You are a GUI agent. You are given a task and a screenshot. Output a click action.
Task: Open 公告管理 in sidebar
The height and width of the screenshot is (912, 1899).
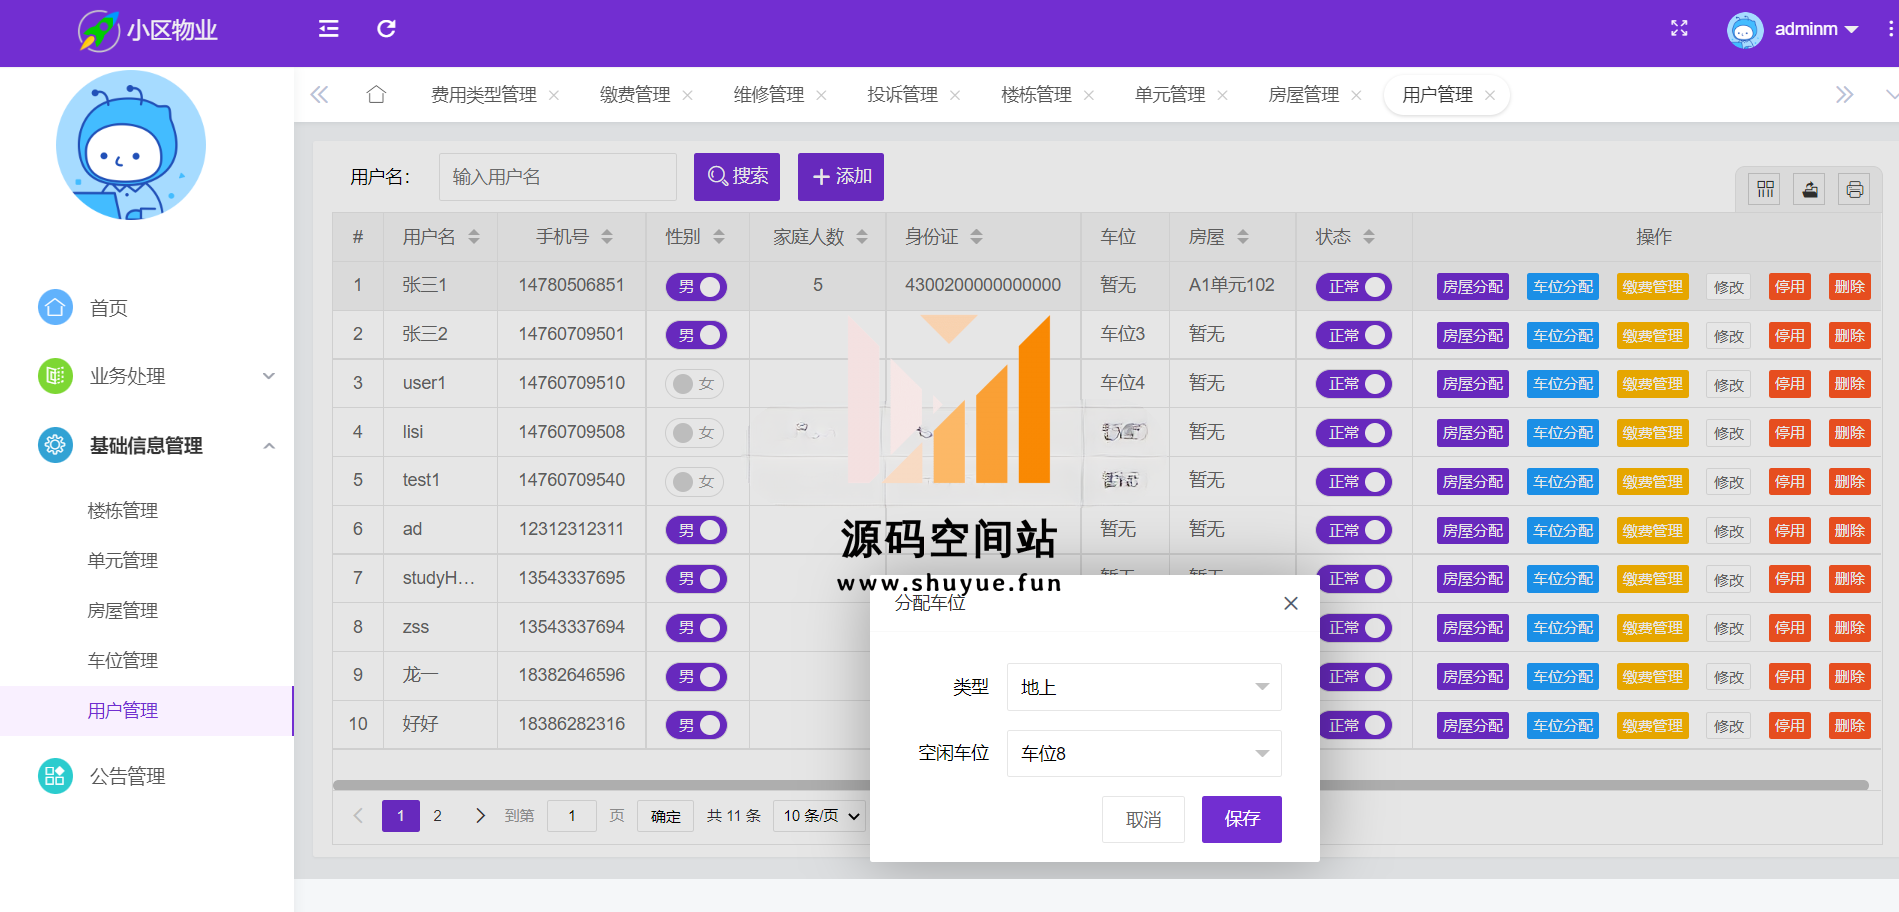click(128, 776)
